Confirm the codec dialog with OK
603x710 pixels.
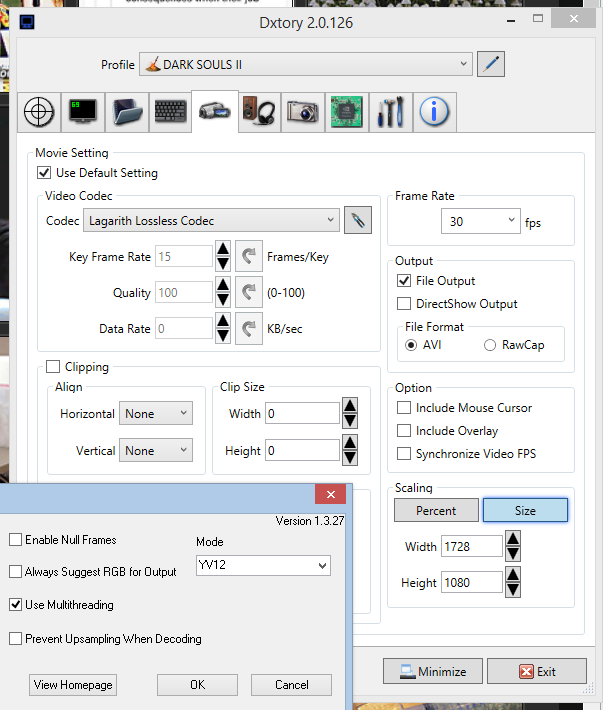197,685
